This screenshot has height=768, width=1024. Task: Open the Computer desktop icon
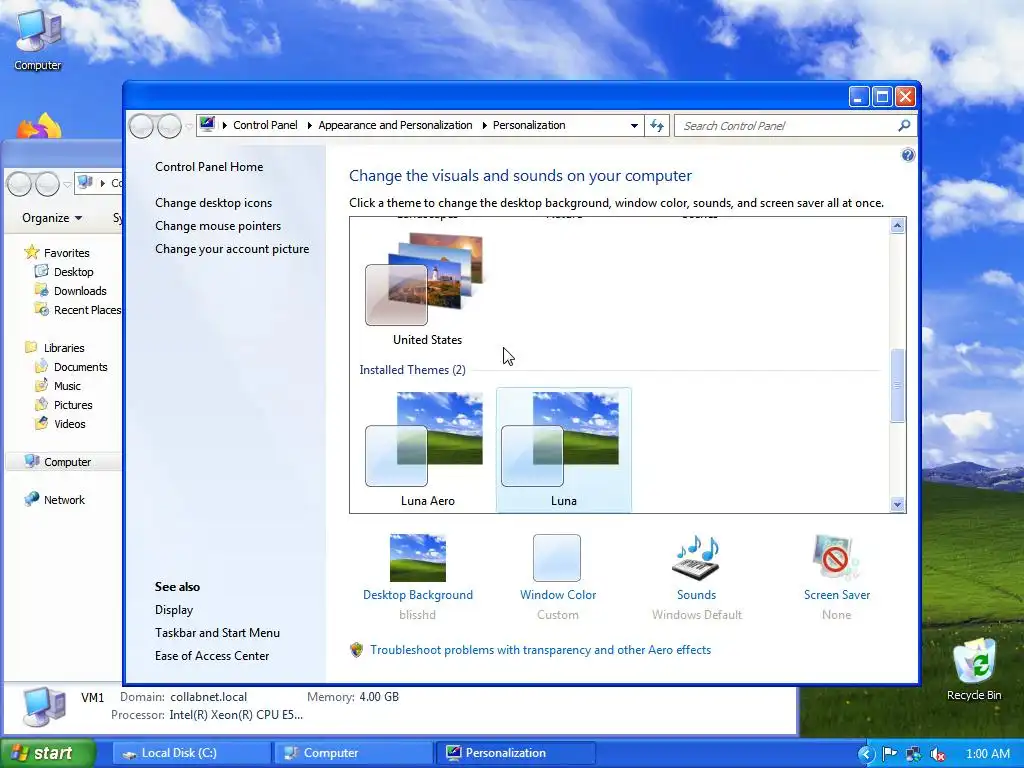coord(38,39)
